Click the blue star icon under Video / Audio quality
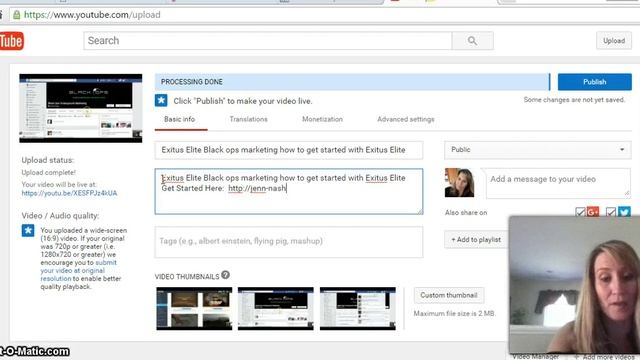This screenshot has height=360, width=640. [x=28, y=231]
